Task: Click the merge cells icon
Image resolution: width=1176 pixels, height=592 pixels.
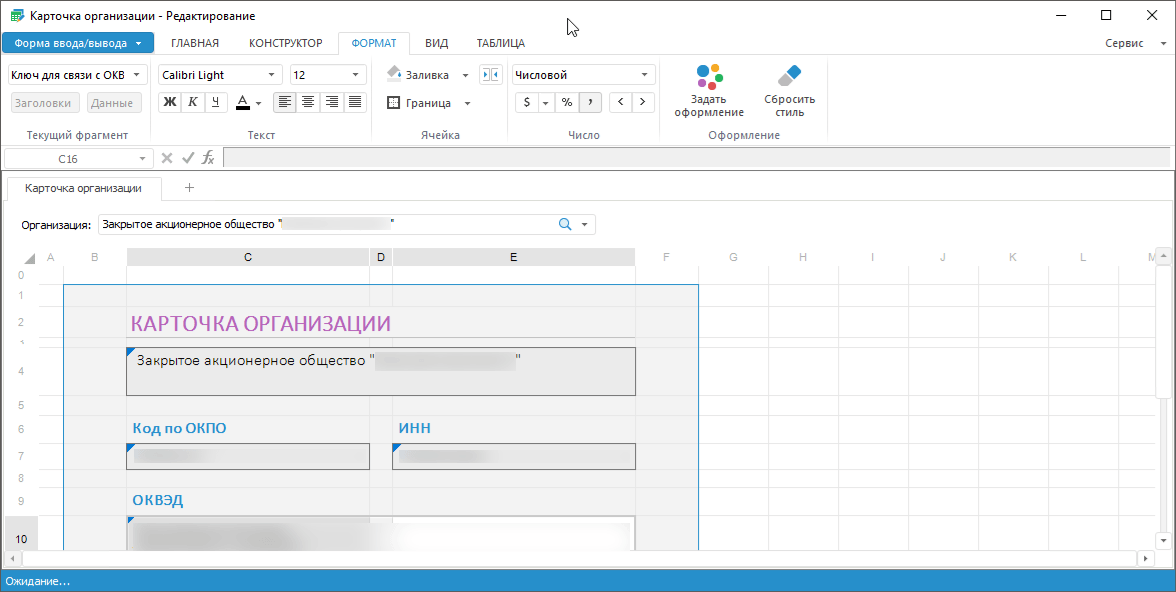Action: pyautogui.click(x=490, y=75)
